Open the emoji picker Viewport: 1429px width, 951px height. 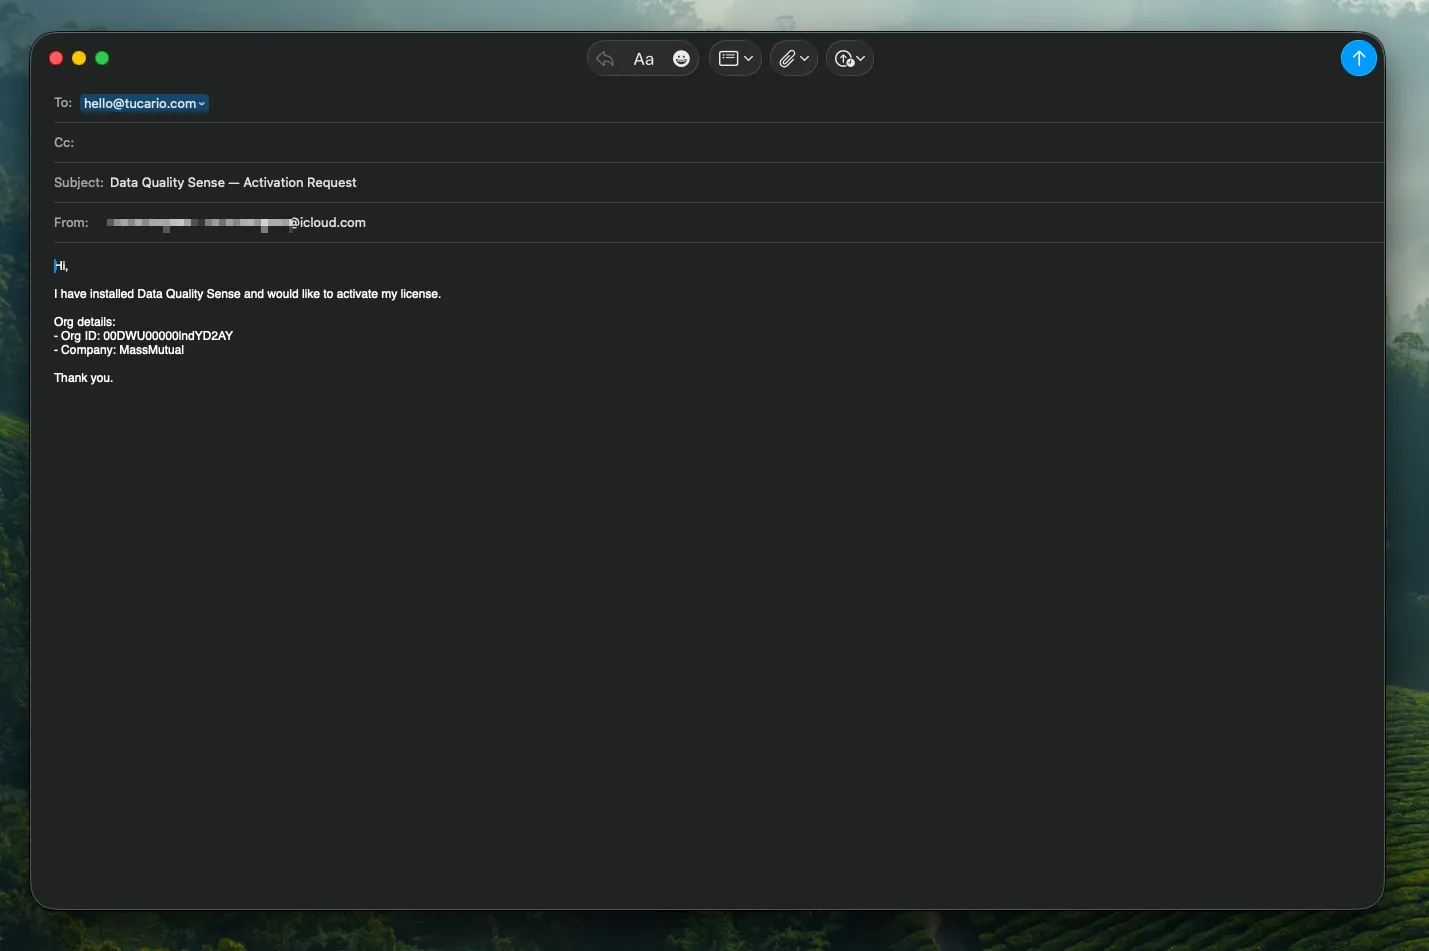[681, 59]
